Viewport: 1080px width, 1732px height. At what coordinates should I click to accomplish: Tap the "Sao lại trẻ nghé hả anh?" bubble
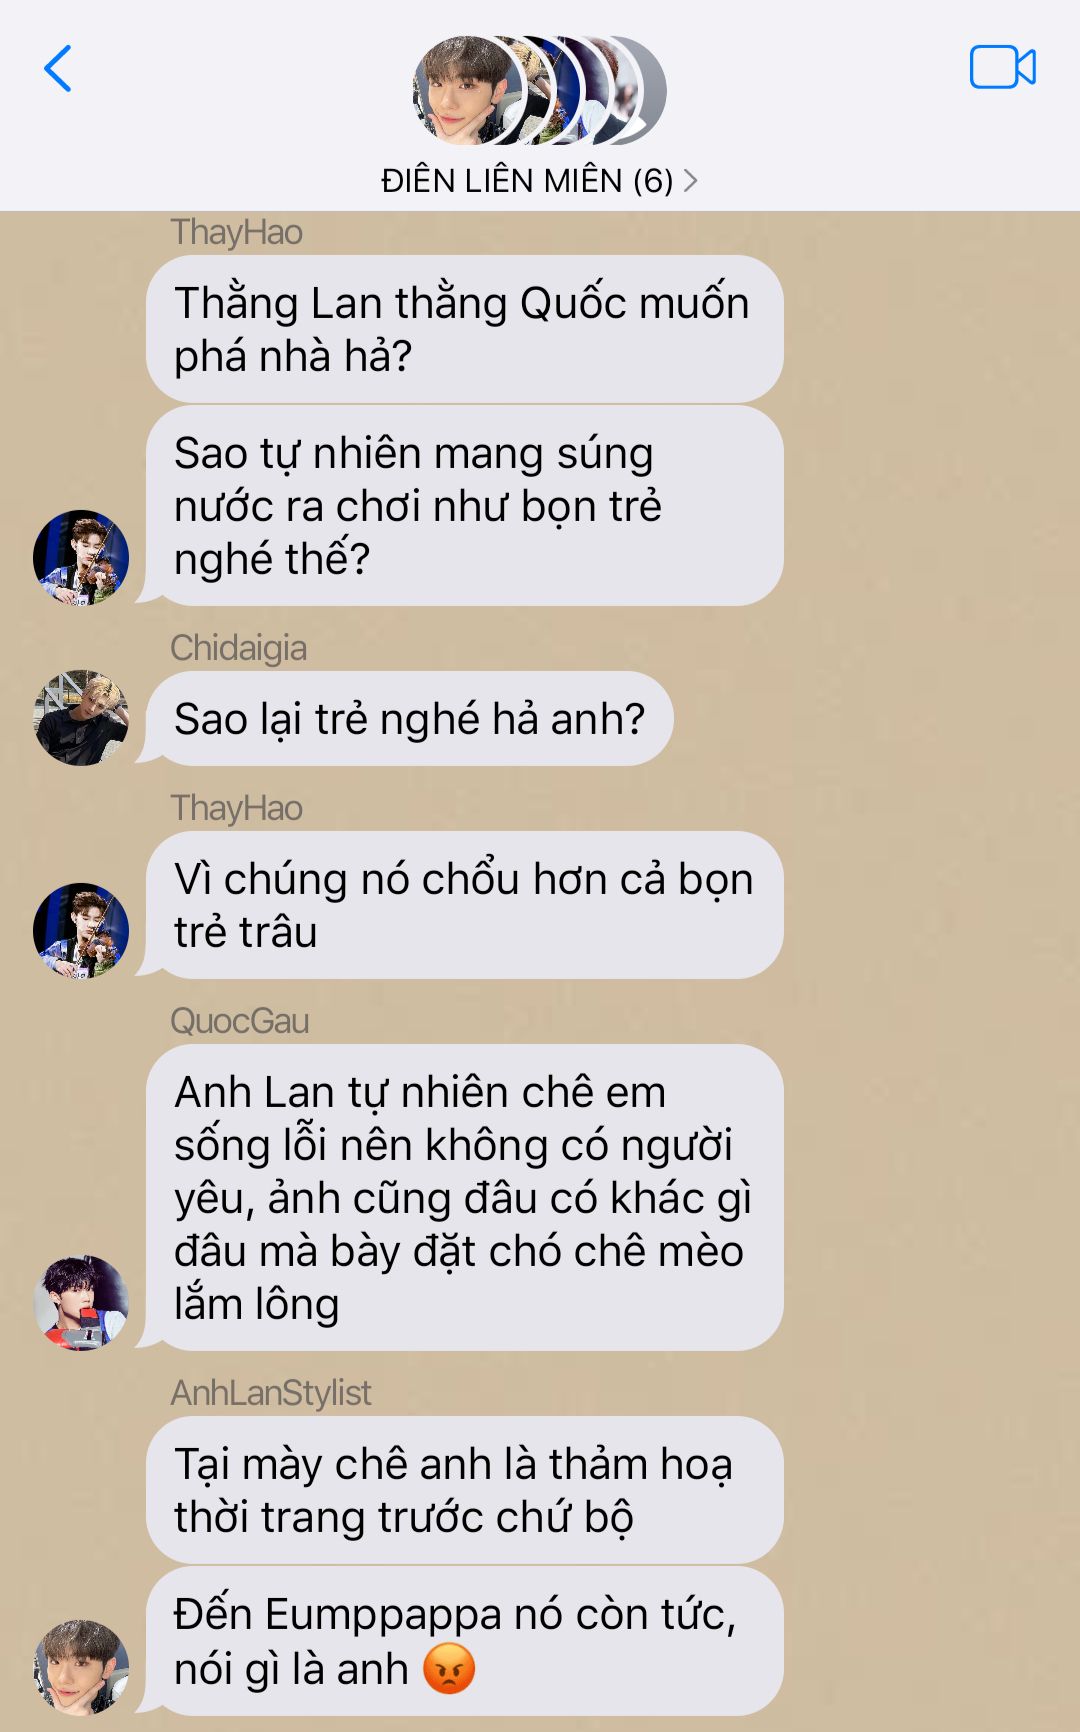(410, 718)
